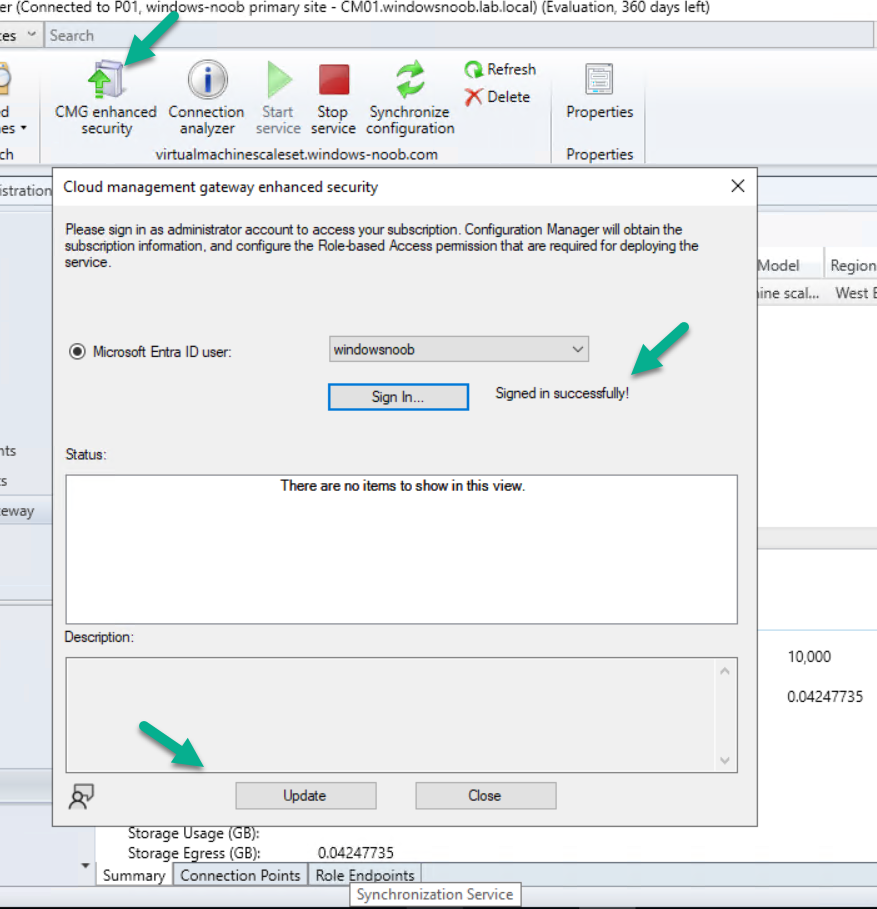Click the West region cell in list
Screen dimensions: 877x909
pos(854,293)
